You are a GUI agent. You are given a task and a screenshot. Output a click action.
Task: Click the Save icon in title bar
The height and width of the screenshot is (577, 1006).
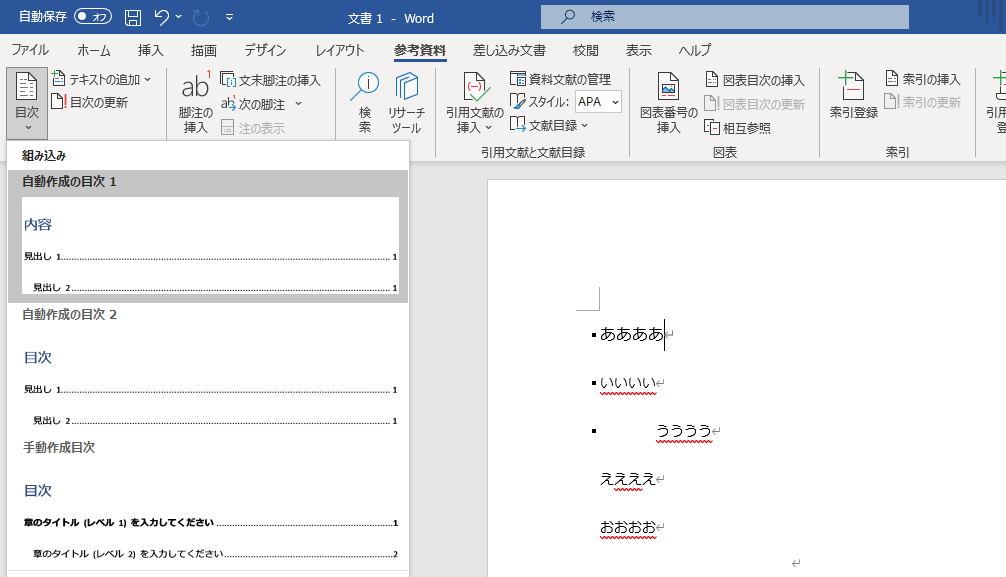(133, 17)
